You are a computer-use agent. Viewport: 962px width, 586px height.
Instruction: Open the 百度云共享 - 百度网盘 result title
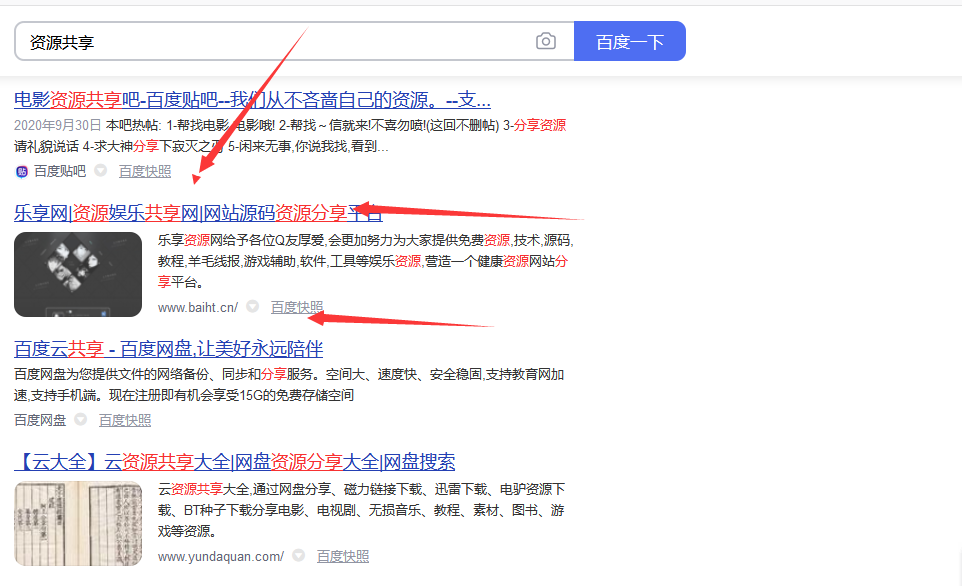point(169,349)
